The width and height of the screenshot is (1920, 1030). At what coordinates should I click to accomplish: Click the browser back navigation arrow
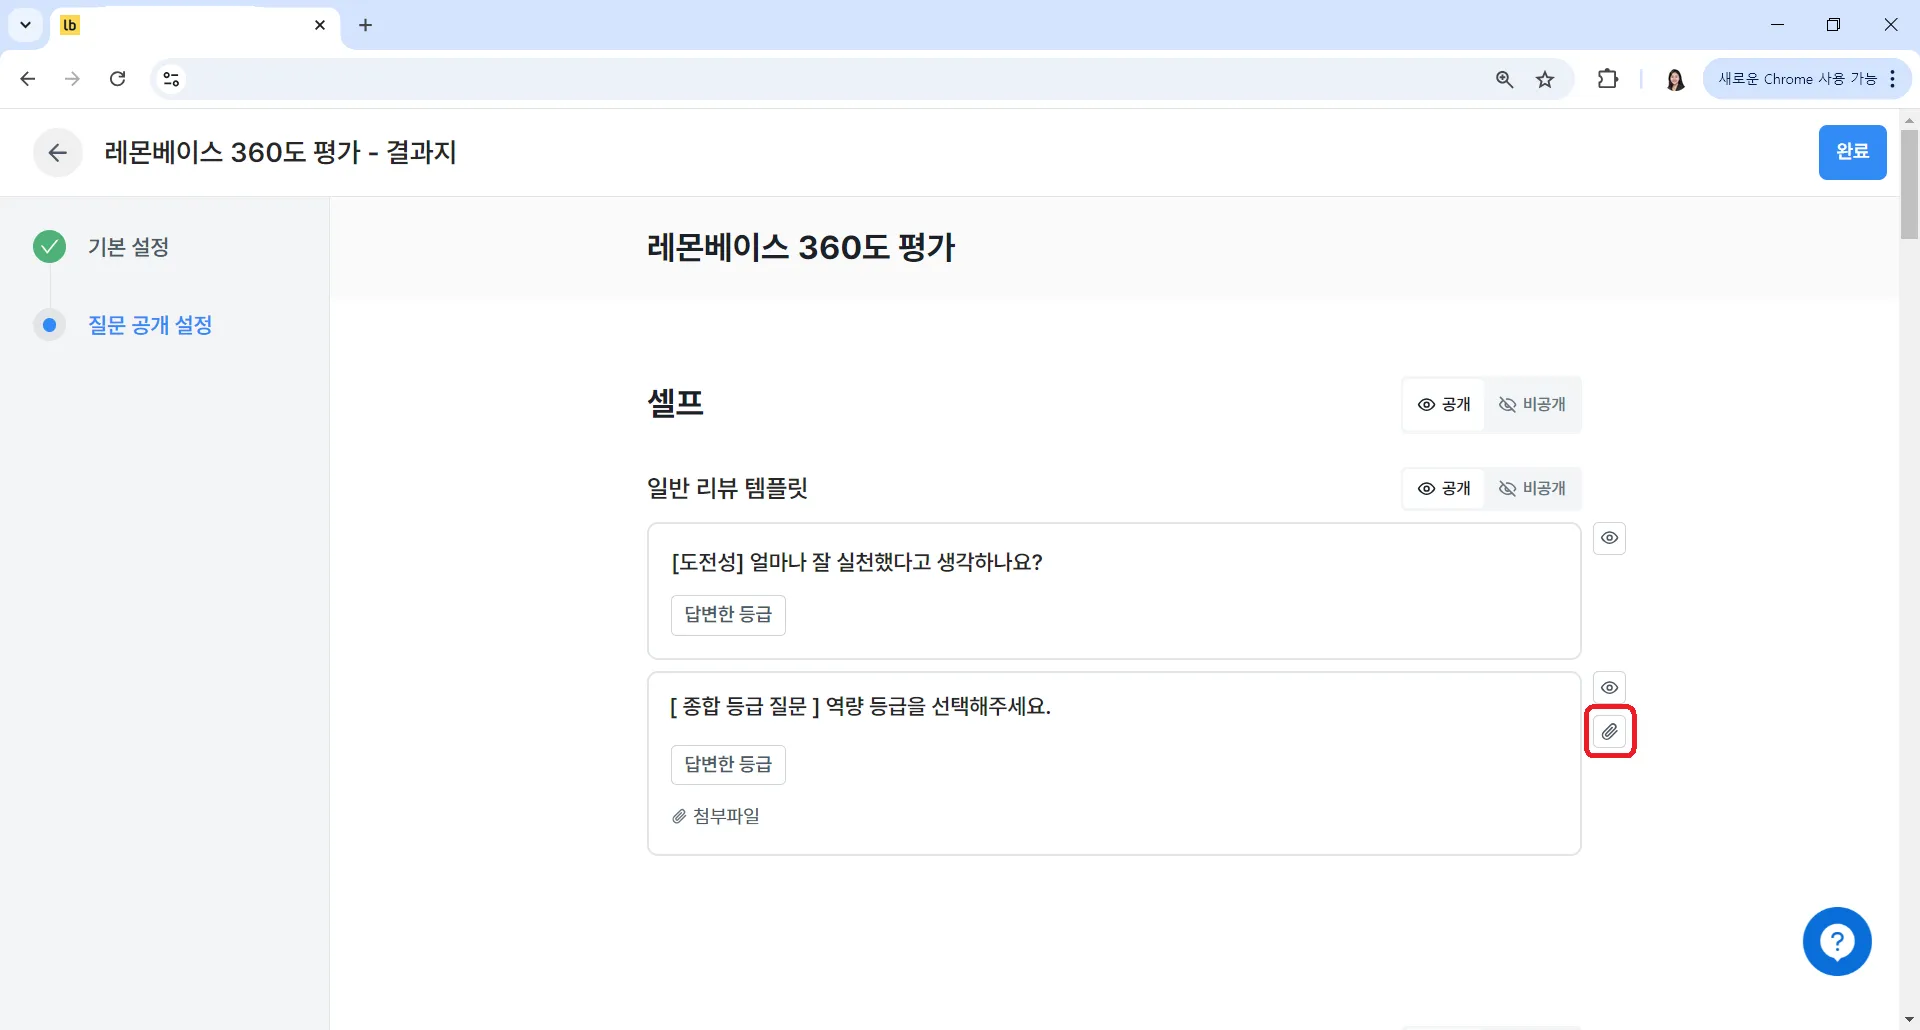(28, 79)
